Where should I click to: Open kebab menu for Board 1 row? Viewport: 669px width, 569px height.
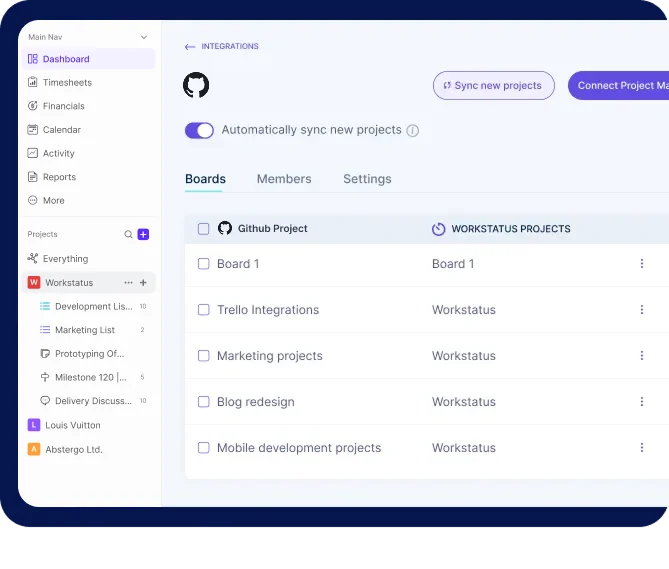point(642,264)
